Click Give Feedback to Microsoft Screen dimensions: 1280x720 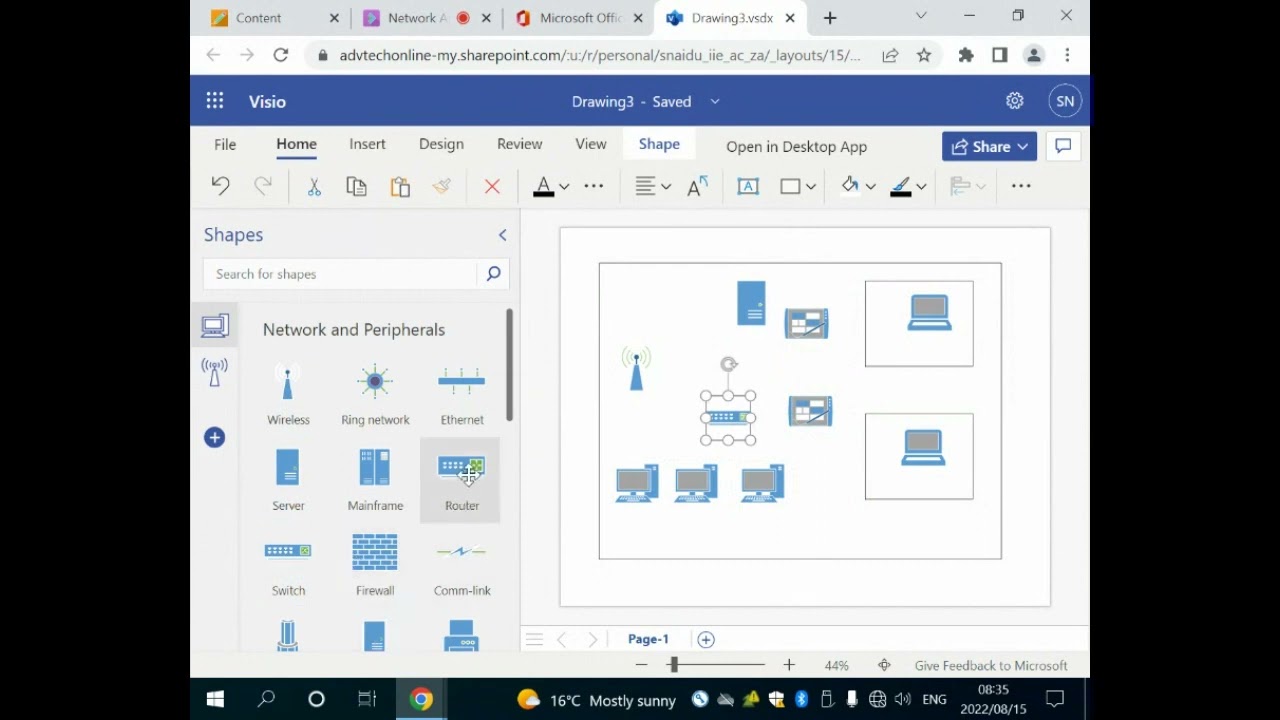click(991, 666)
